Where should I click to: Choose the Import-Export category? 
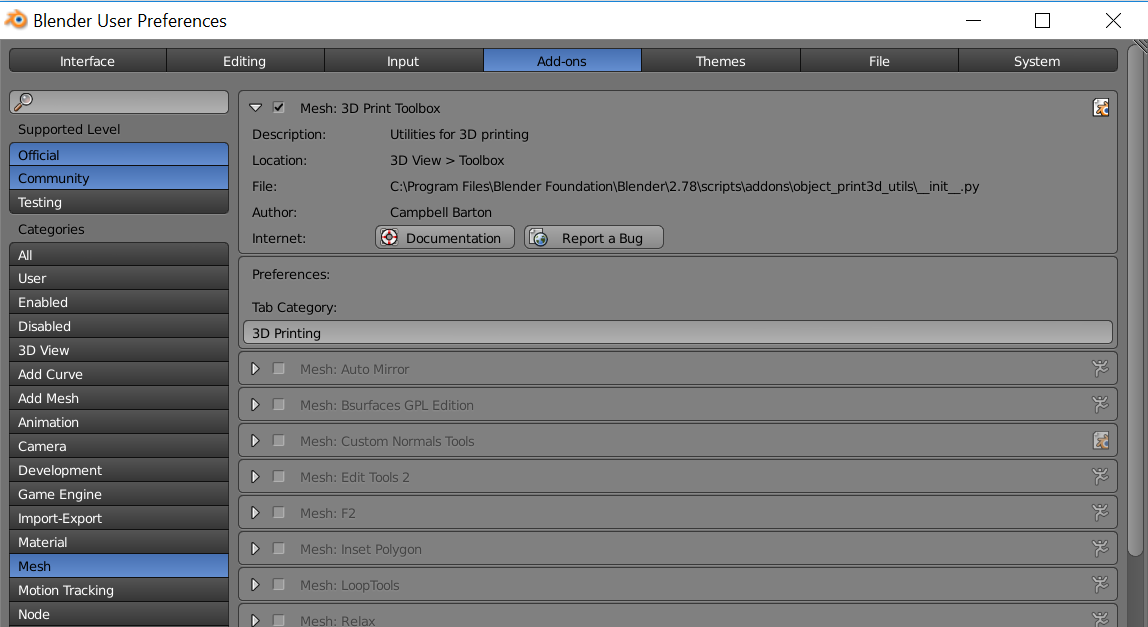coord(119,519)
